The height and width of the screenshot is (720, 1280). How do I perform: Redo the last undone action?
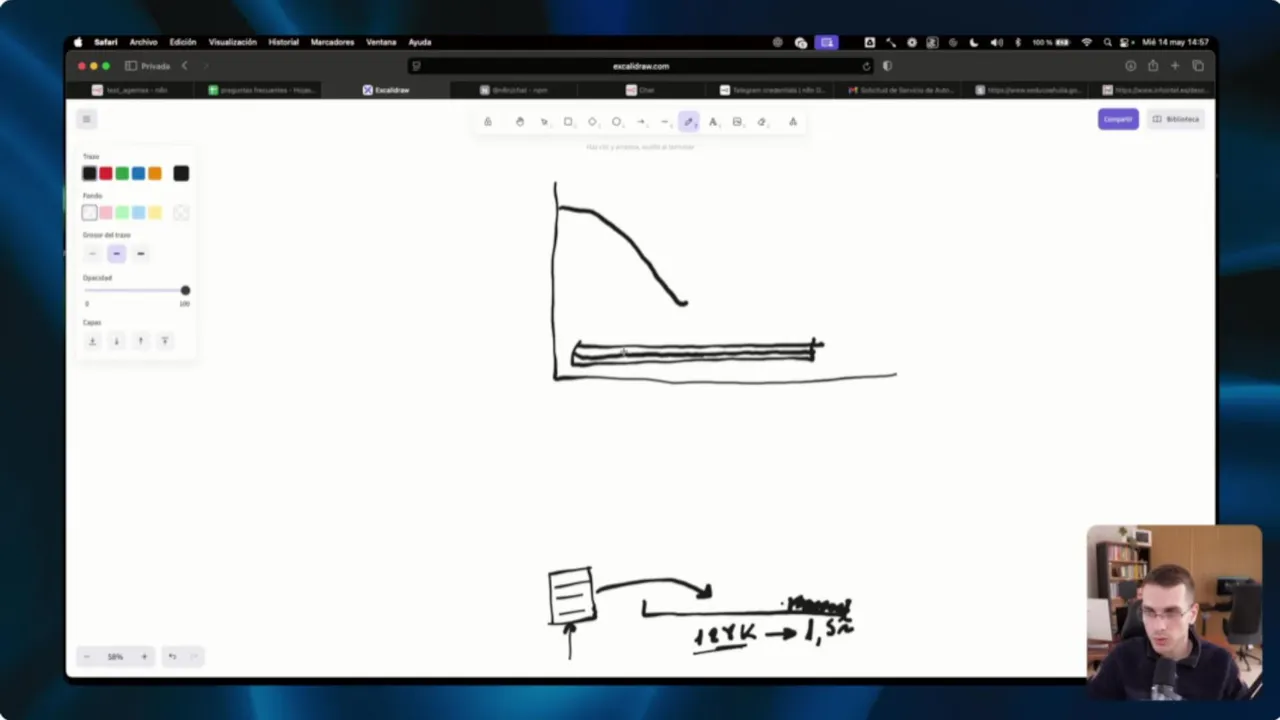tap(194, 657)
